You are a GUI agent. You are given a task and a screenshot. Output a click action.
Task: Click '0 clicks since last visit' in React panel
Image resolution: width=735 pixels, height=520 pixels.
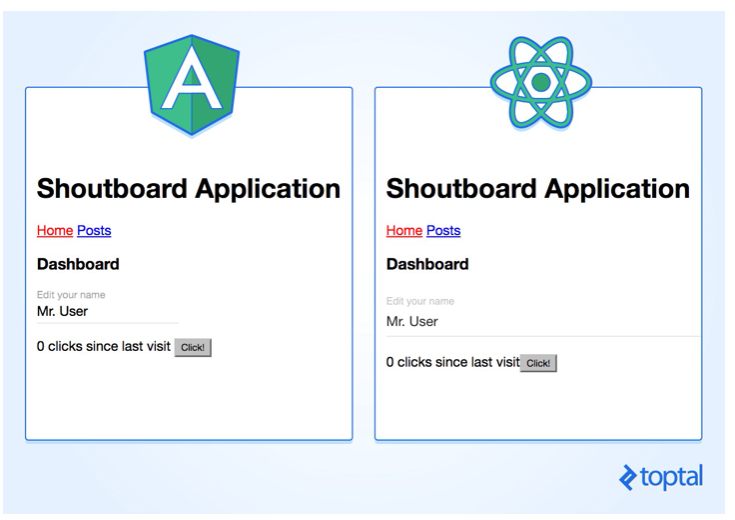(x=453, y=362)
